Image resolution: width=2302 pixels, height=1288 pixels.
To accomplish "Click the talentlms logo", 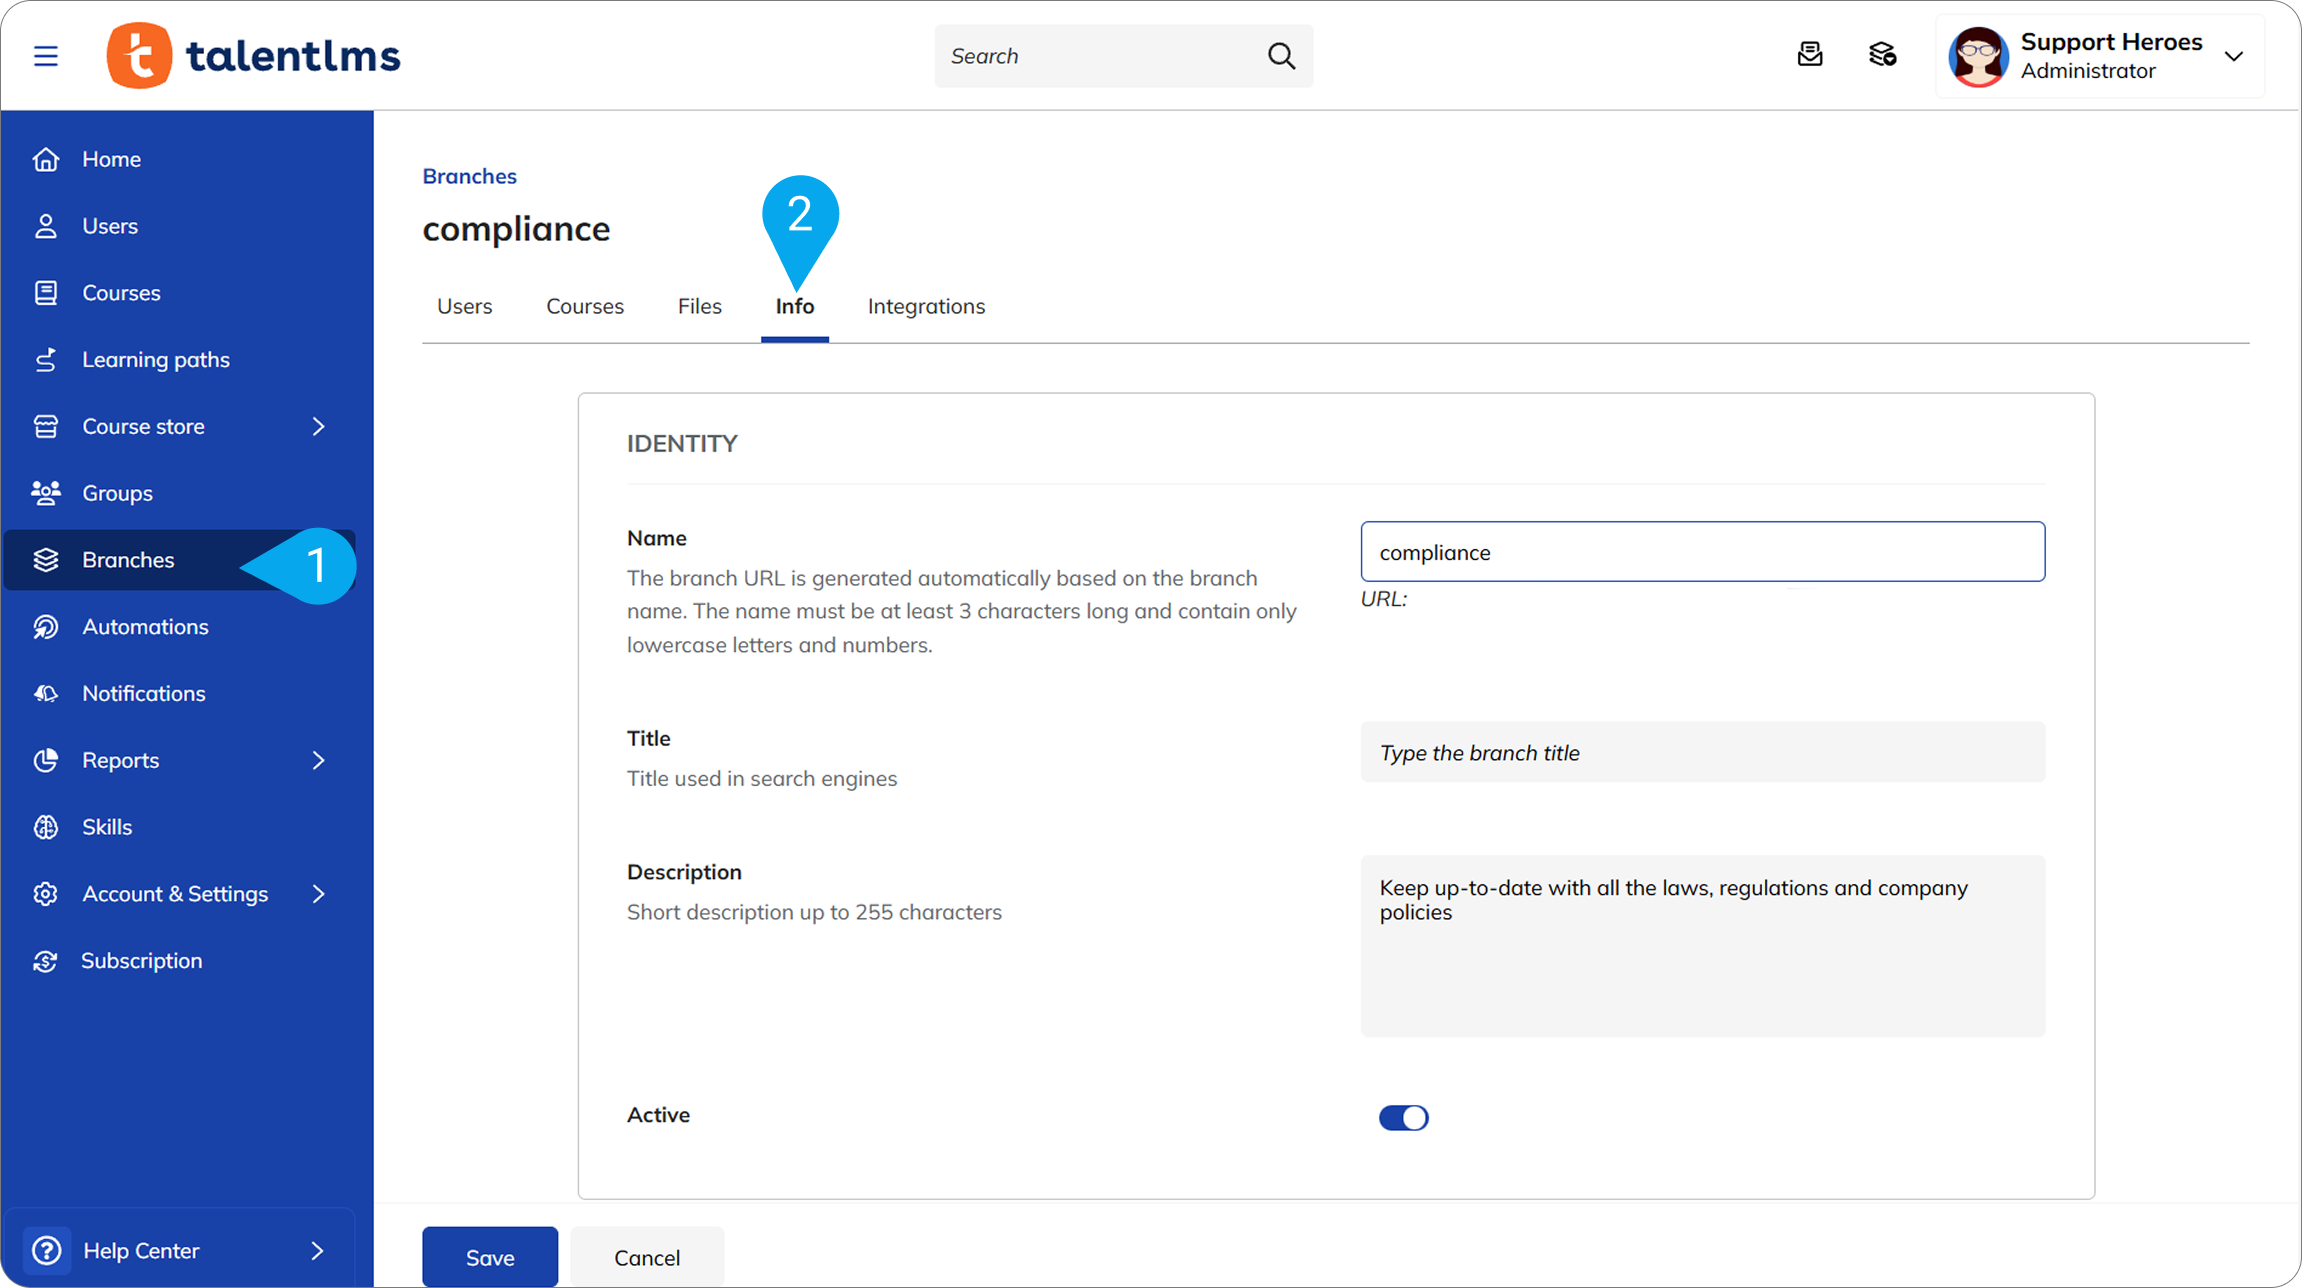I will (x=254, y=56).
